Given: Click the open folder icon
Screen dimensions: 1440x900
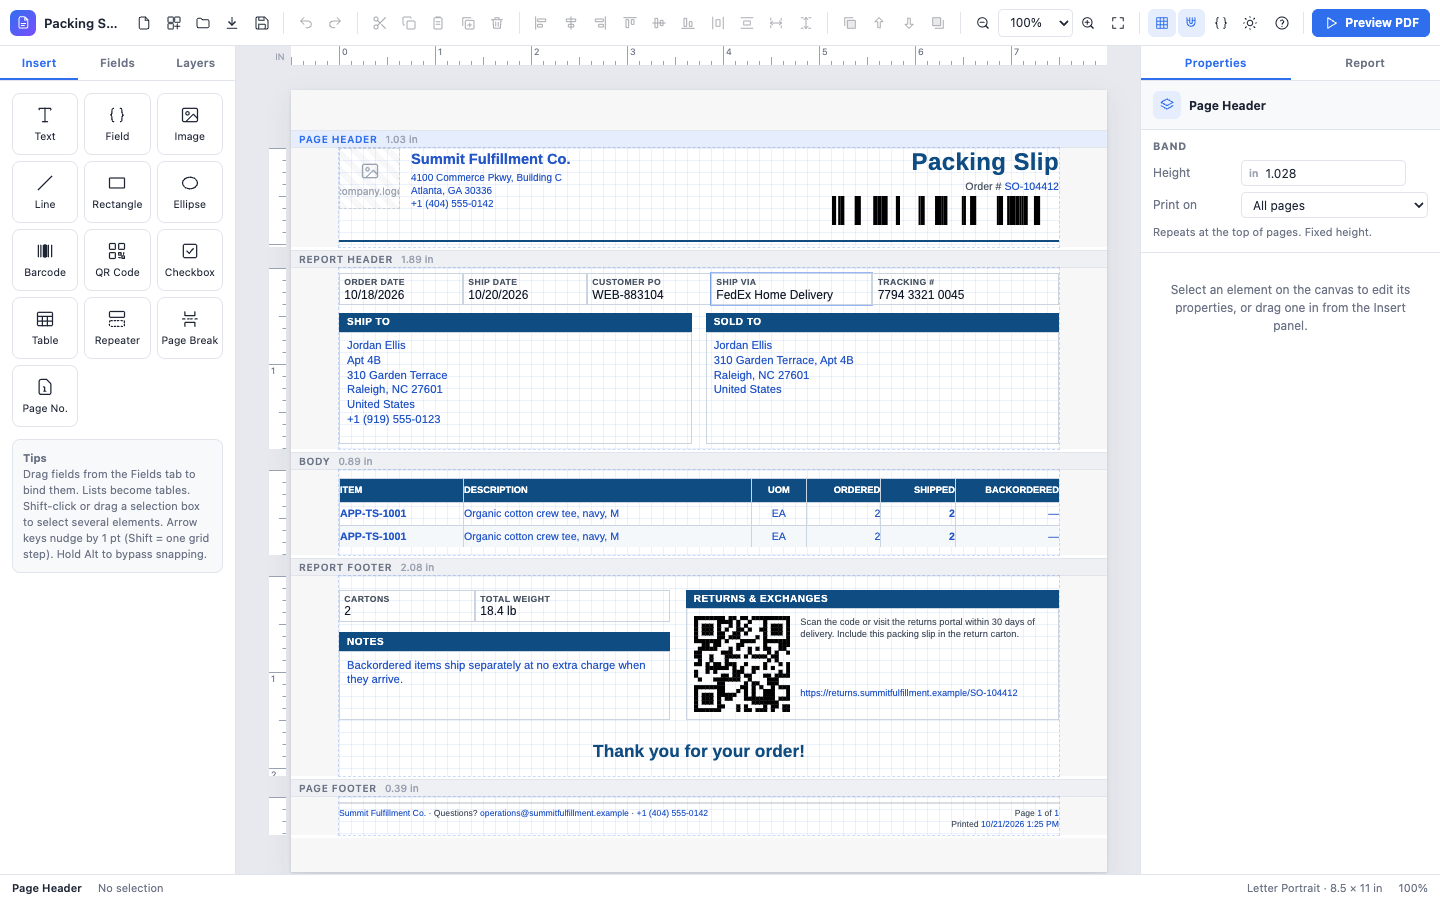Looking at the screenshot, I should point(203,23).
